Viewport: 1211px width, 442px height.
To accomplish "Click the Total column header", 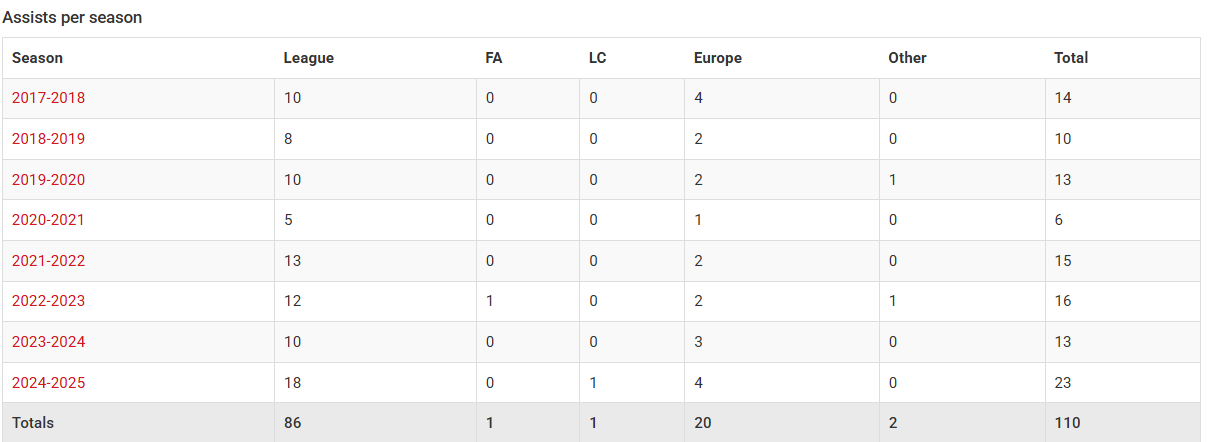I will click(x=1071, y=58).
